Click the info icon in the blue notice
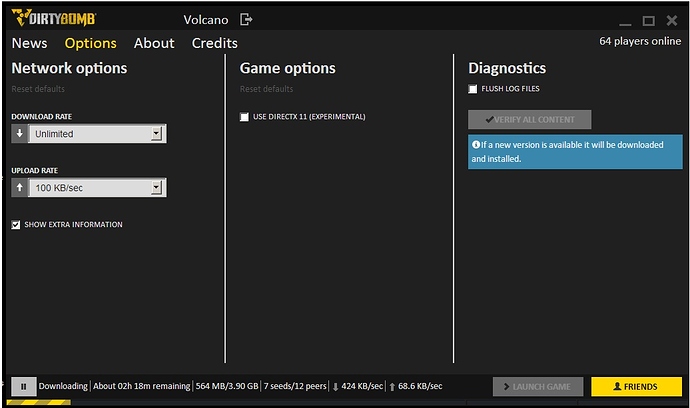This screenshot has height=408, width=690. tap(476, 145)
